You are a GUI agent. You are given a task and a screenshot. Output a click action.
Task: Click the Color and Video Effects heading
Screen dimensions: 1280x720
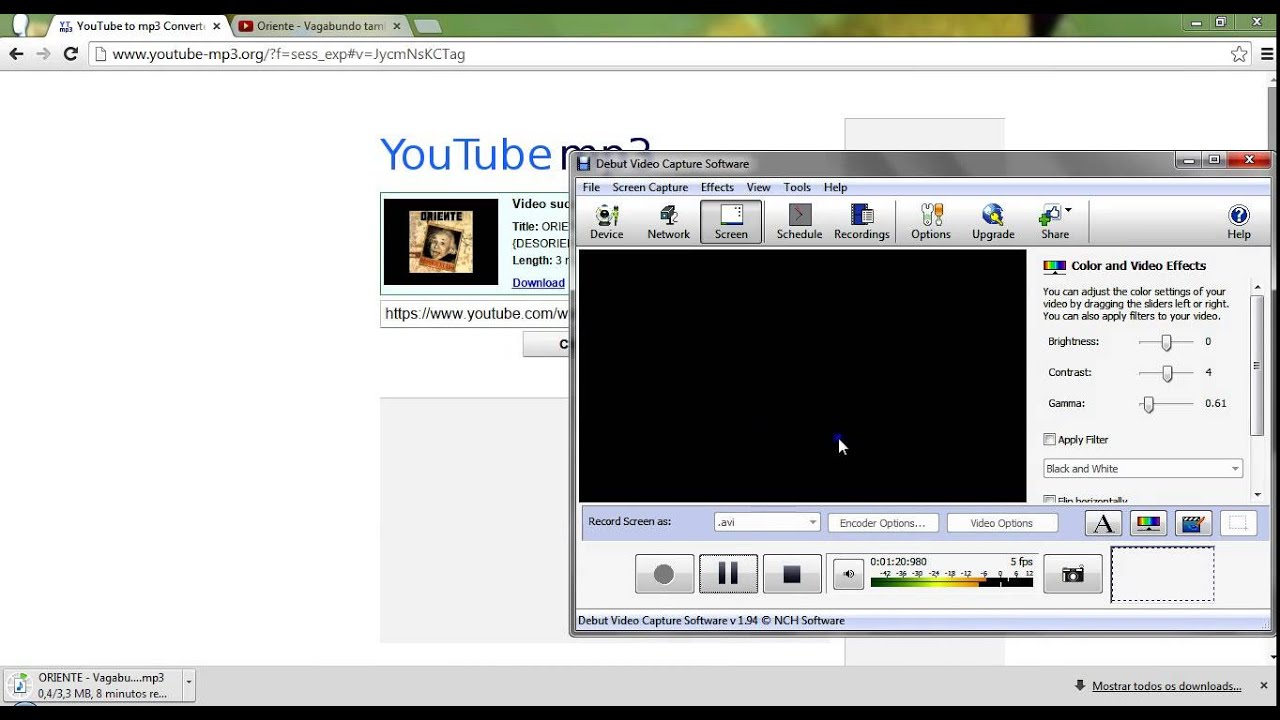coord(1138,266)
